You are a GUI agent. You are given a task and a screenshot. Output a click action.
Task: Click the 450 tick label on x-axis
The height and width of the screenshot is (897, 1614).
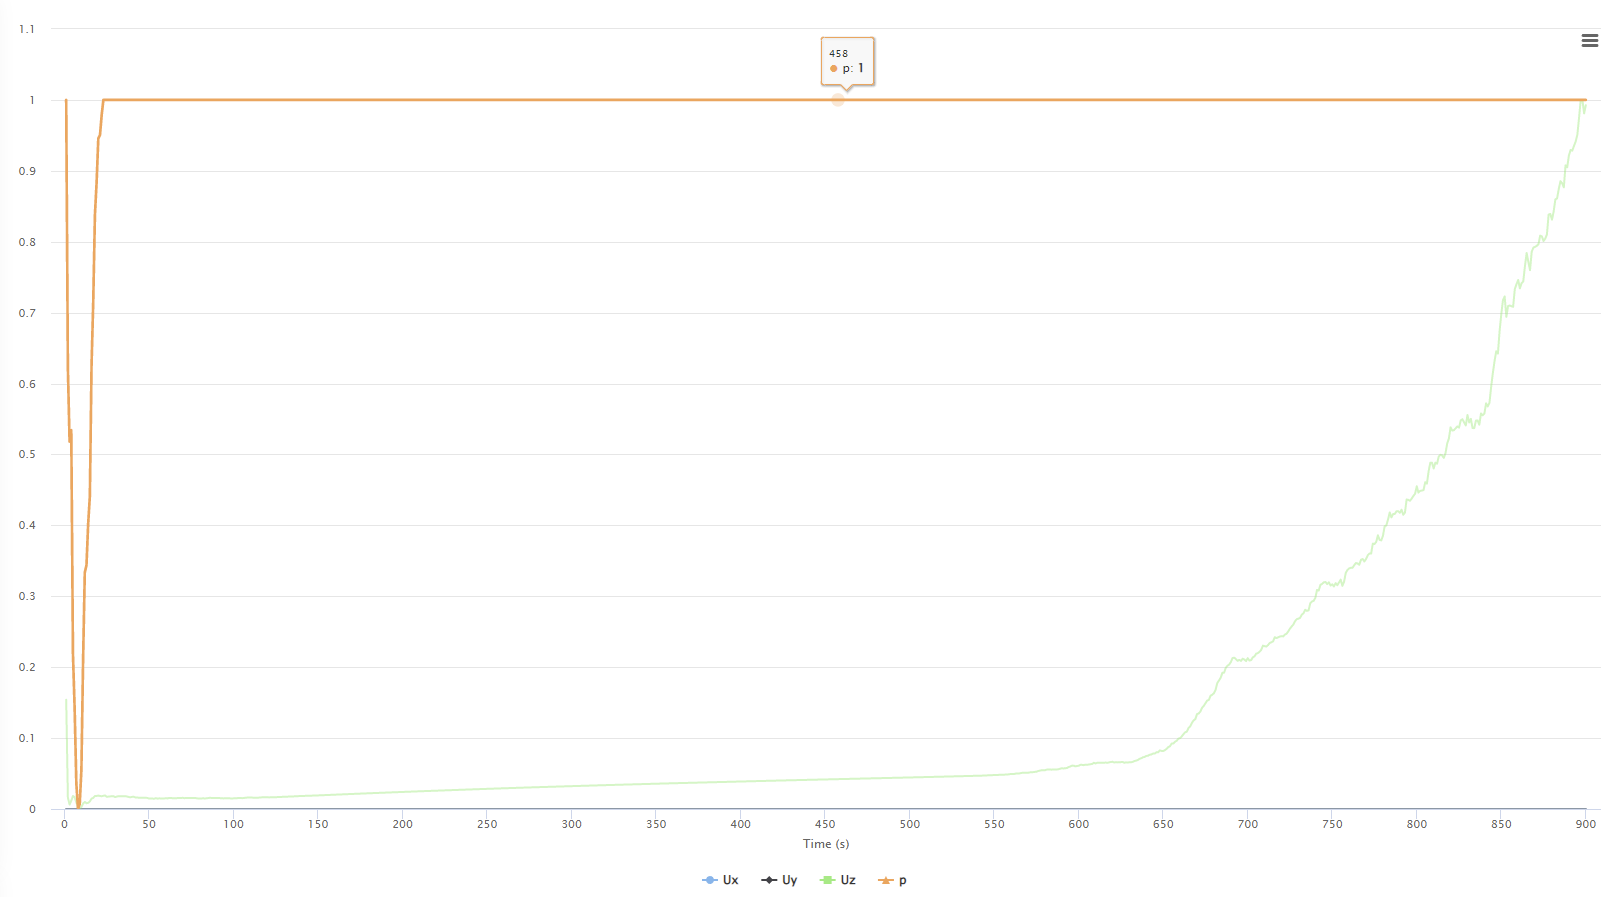[x=825, y=824]
